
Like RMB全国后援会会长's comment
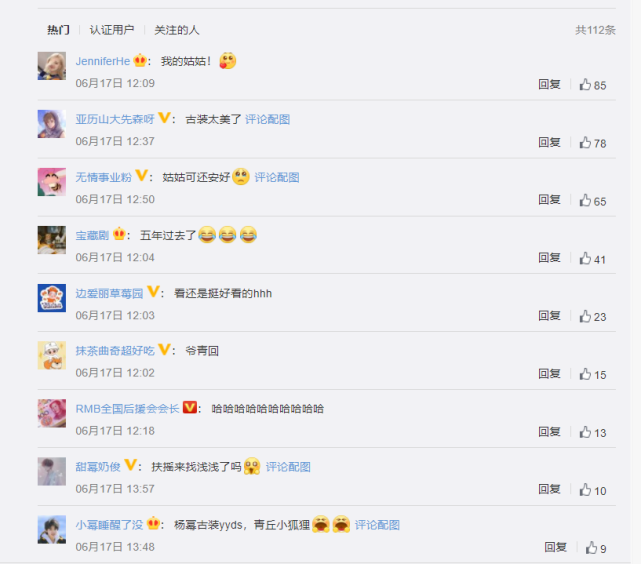(585, 432)
